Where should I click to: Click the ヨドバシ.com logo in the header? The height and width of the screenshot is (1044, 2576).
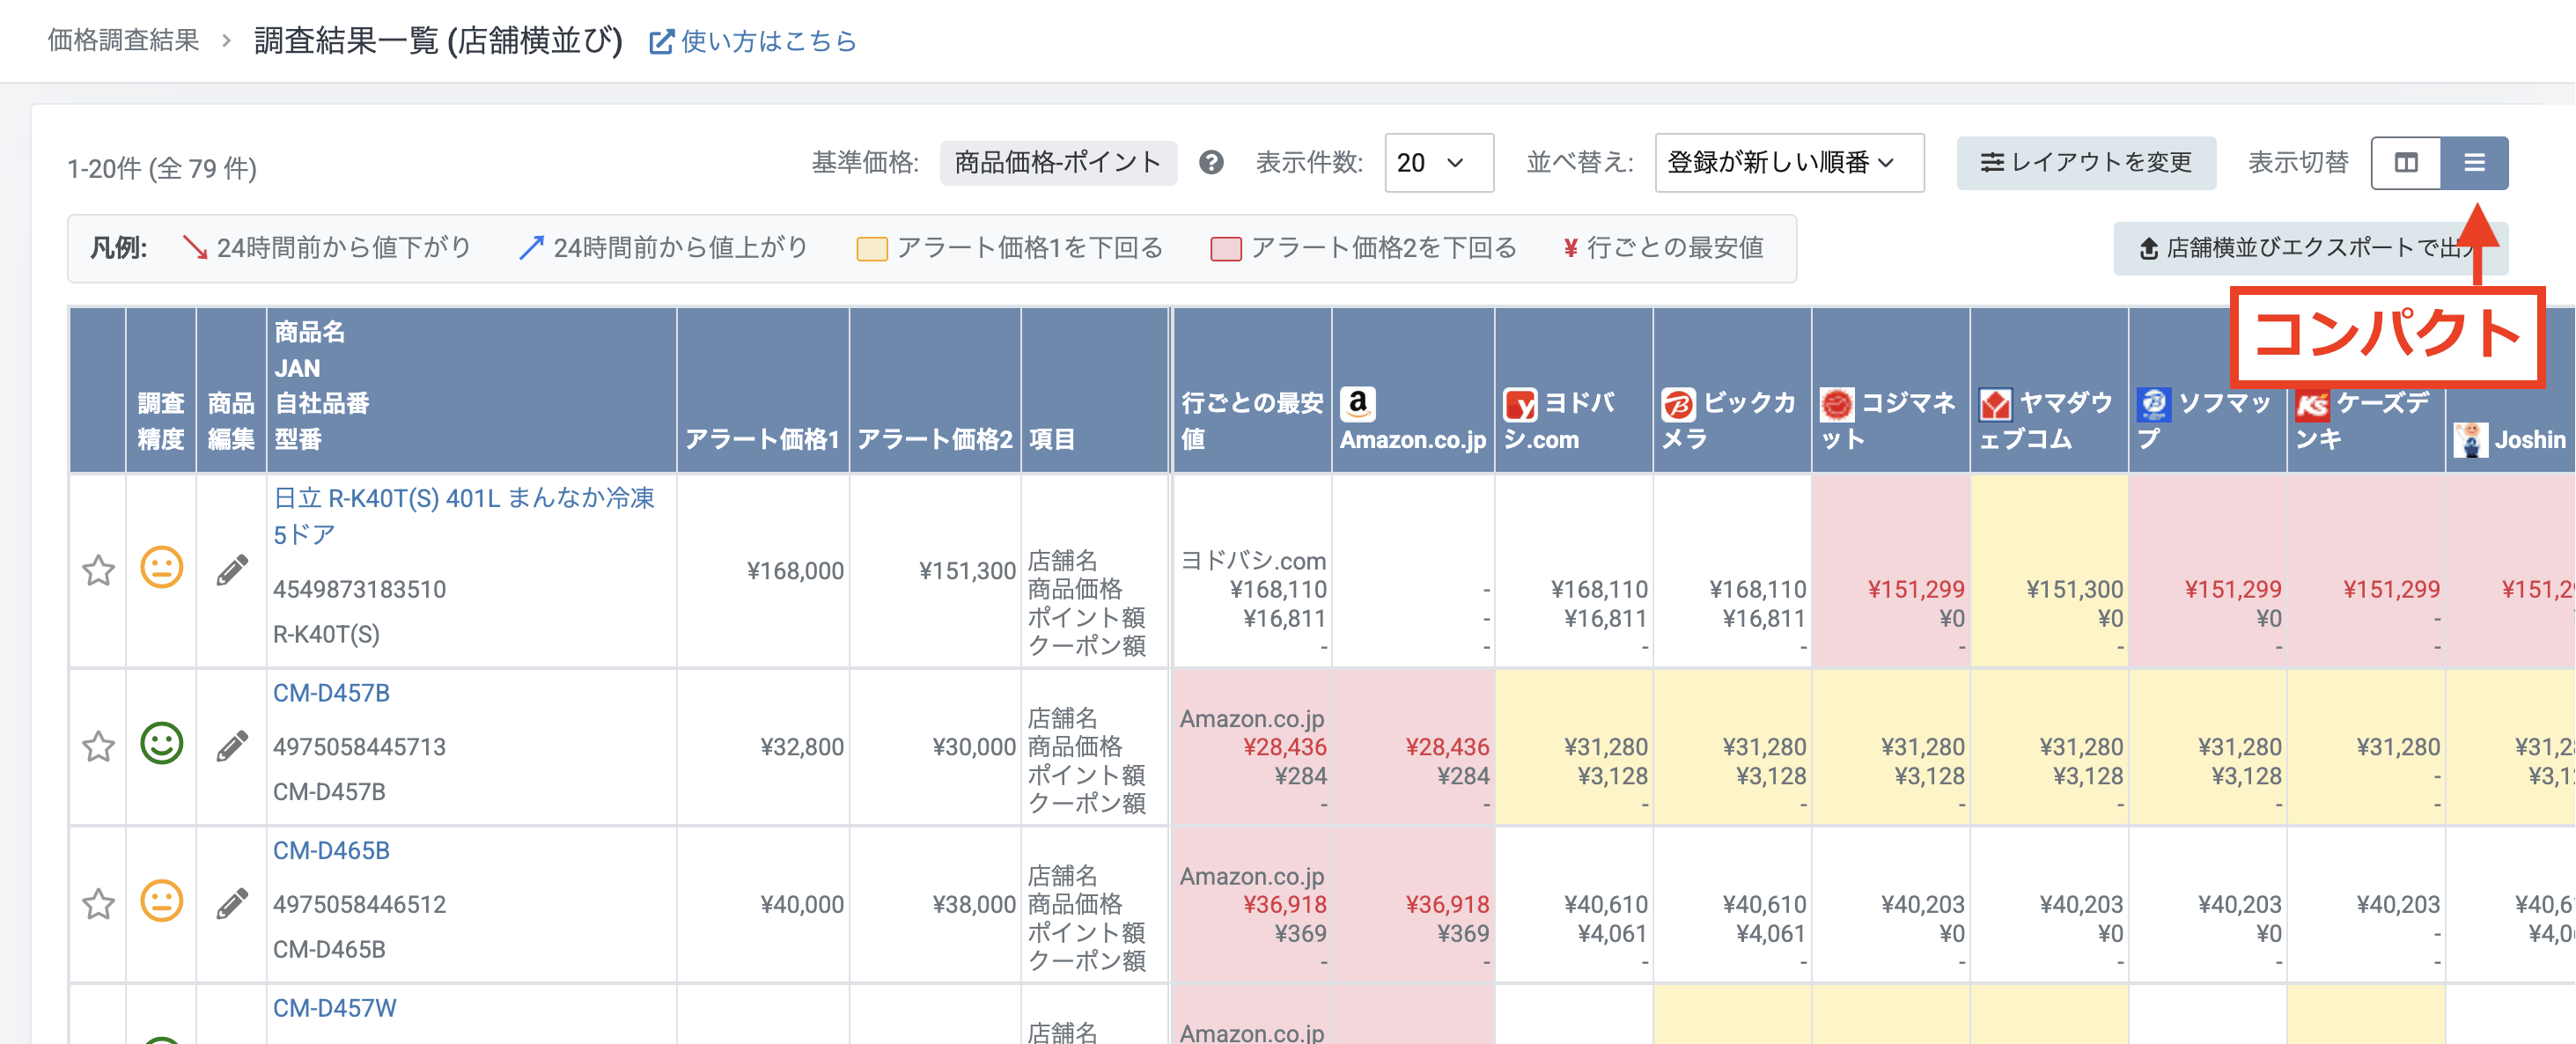click(1520, 404)
